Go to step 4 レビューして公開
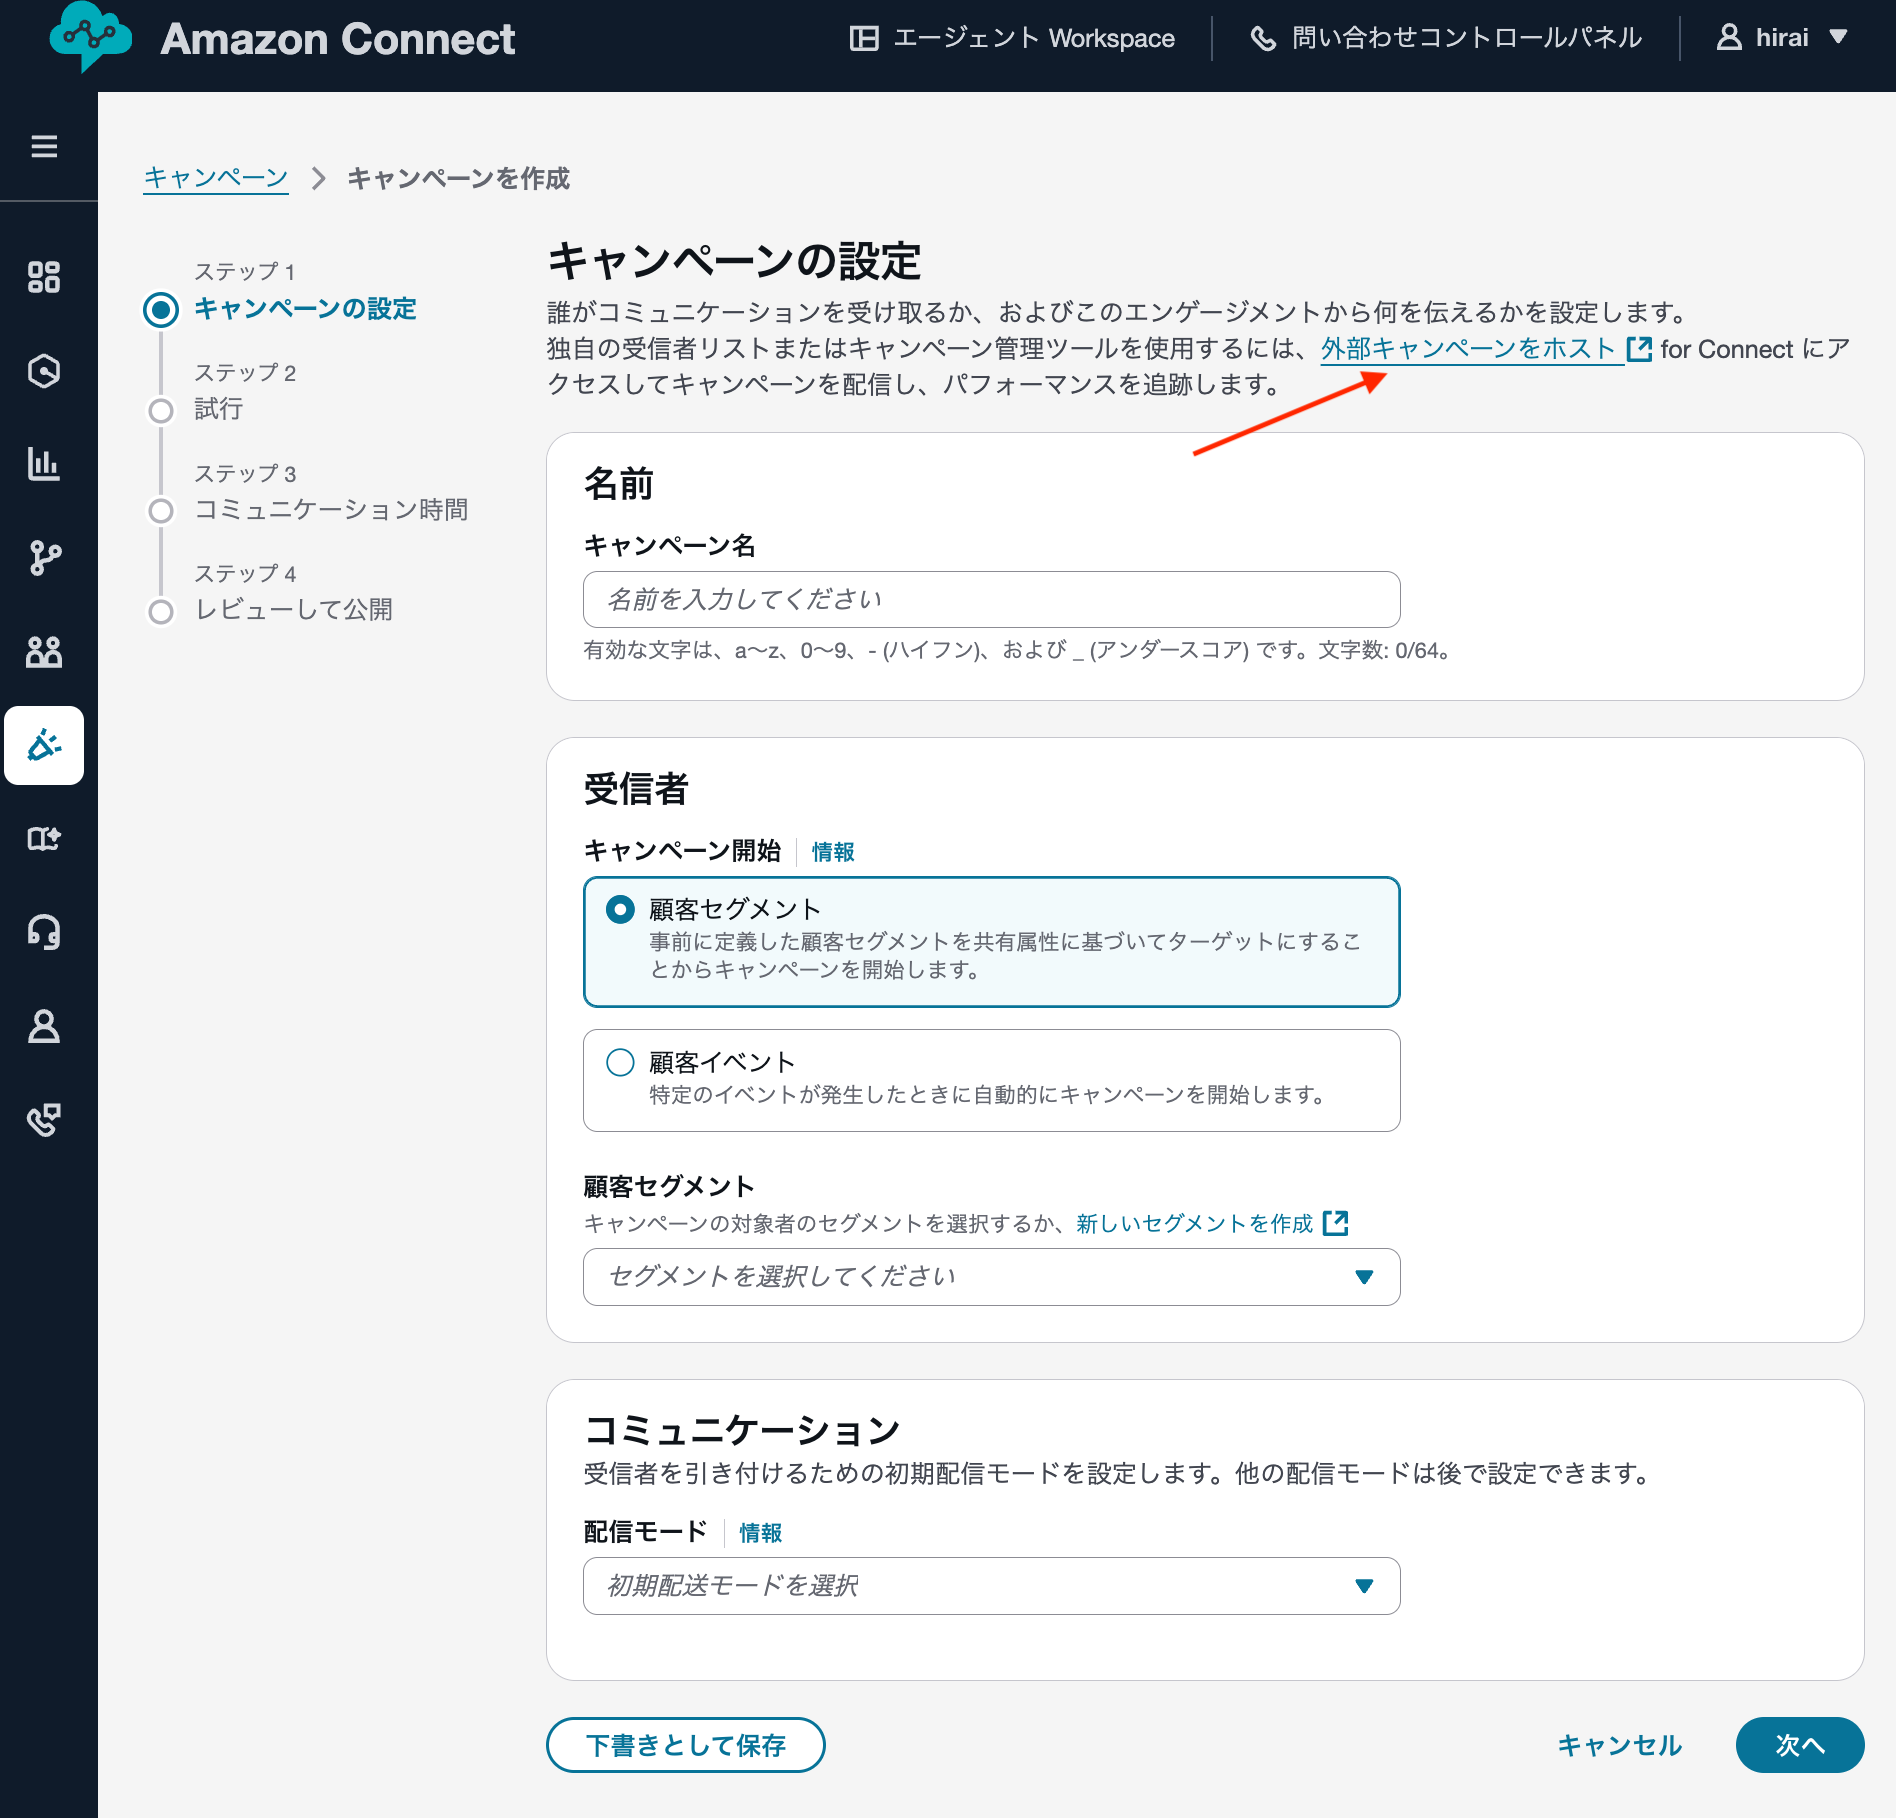 [x=293, y=610]
